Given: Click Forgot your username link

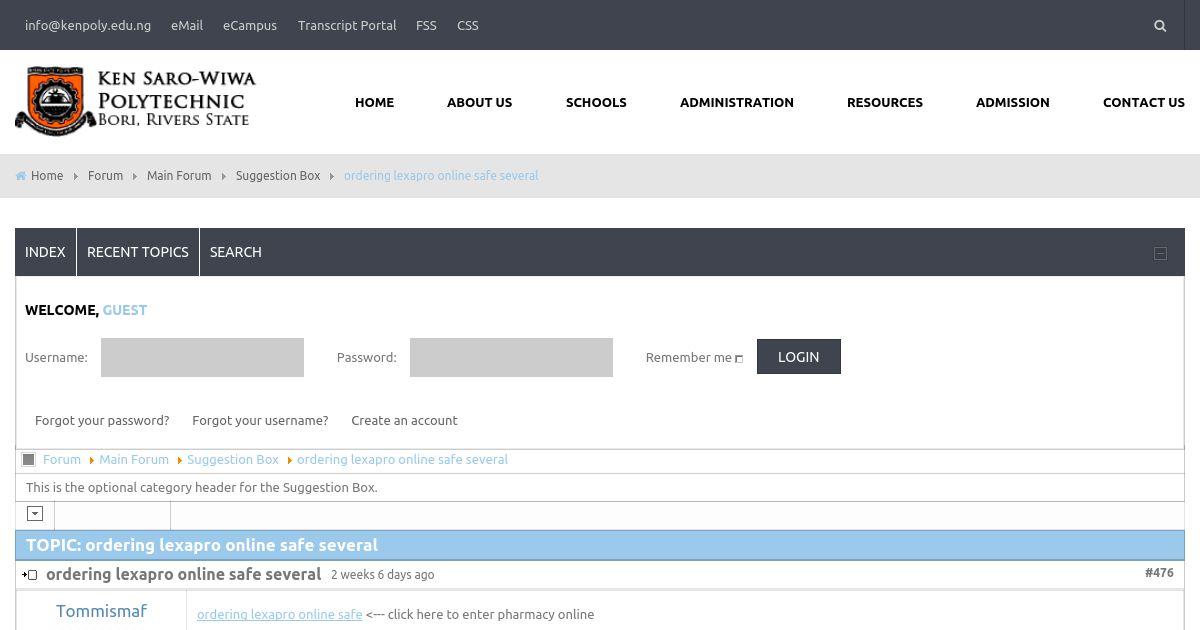Looking at the screenshot, I should [260, 421].
